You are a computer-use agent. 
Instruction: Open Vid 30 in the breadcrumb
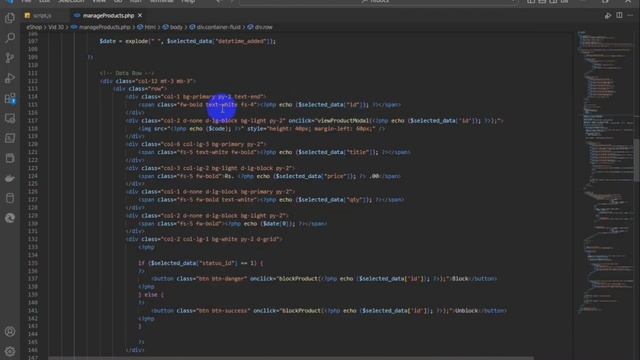[x=56, y=27]
